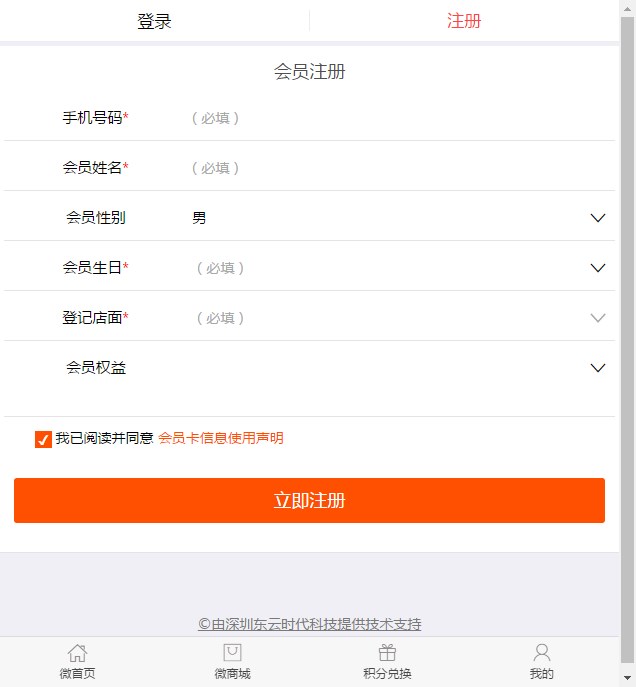Click the vertical scrollbar thumb
This screenshot has height=687, width=636.
(x=628, y=340)
